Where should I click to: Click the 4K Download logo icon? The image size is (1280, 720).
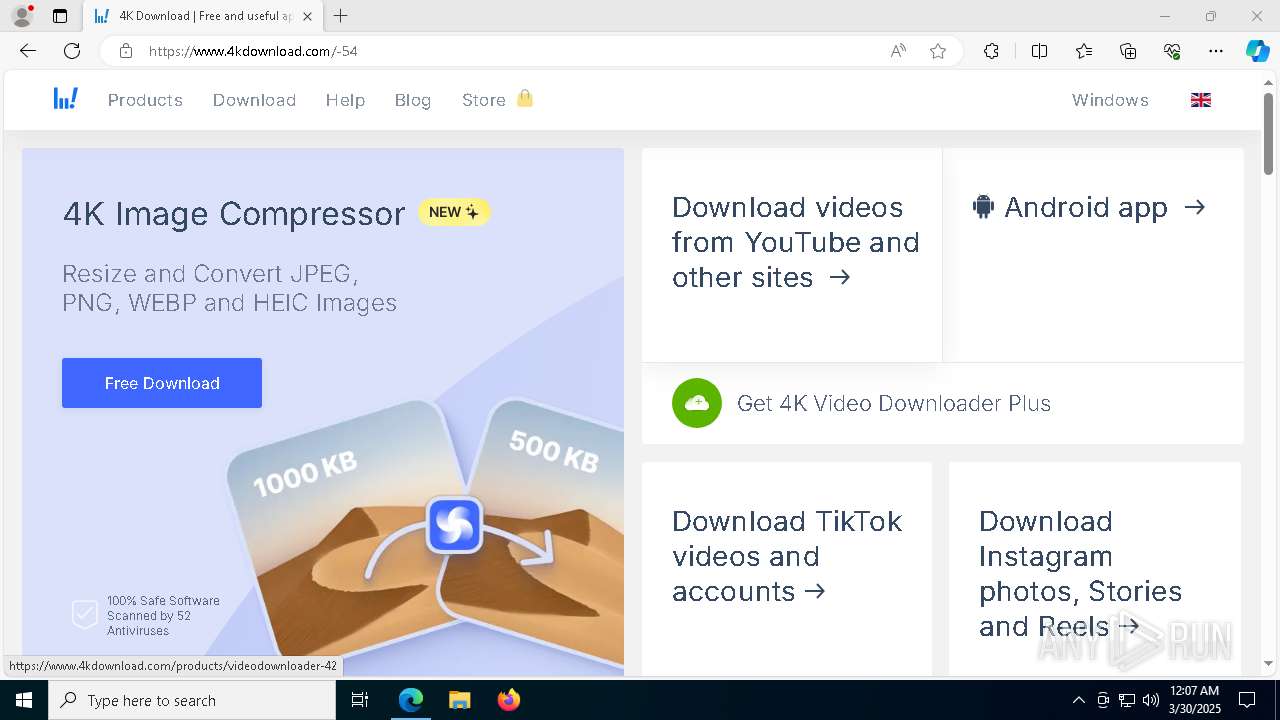click(x=66, y=99)
